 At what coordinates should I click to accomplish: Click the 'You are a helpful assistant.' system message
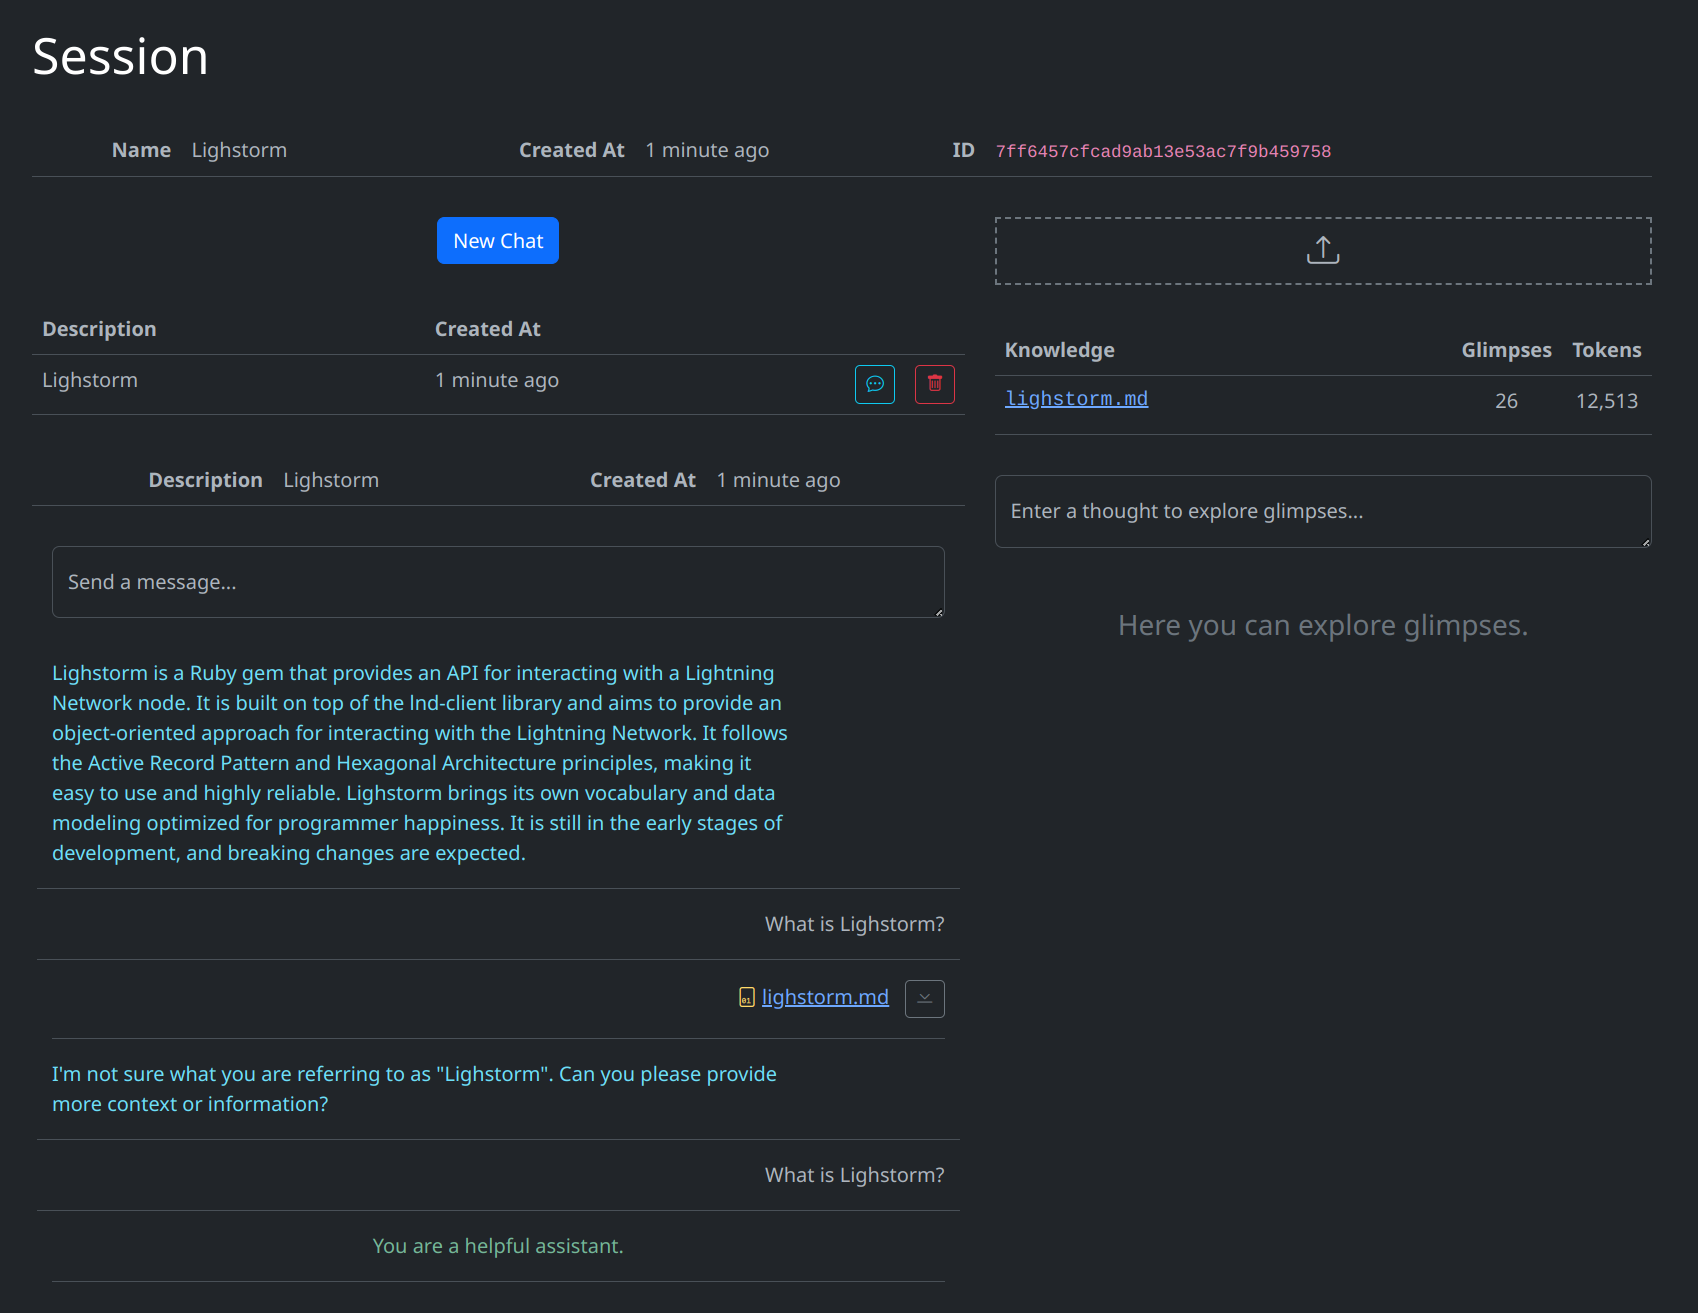coord(497,1246)
